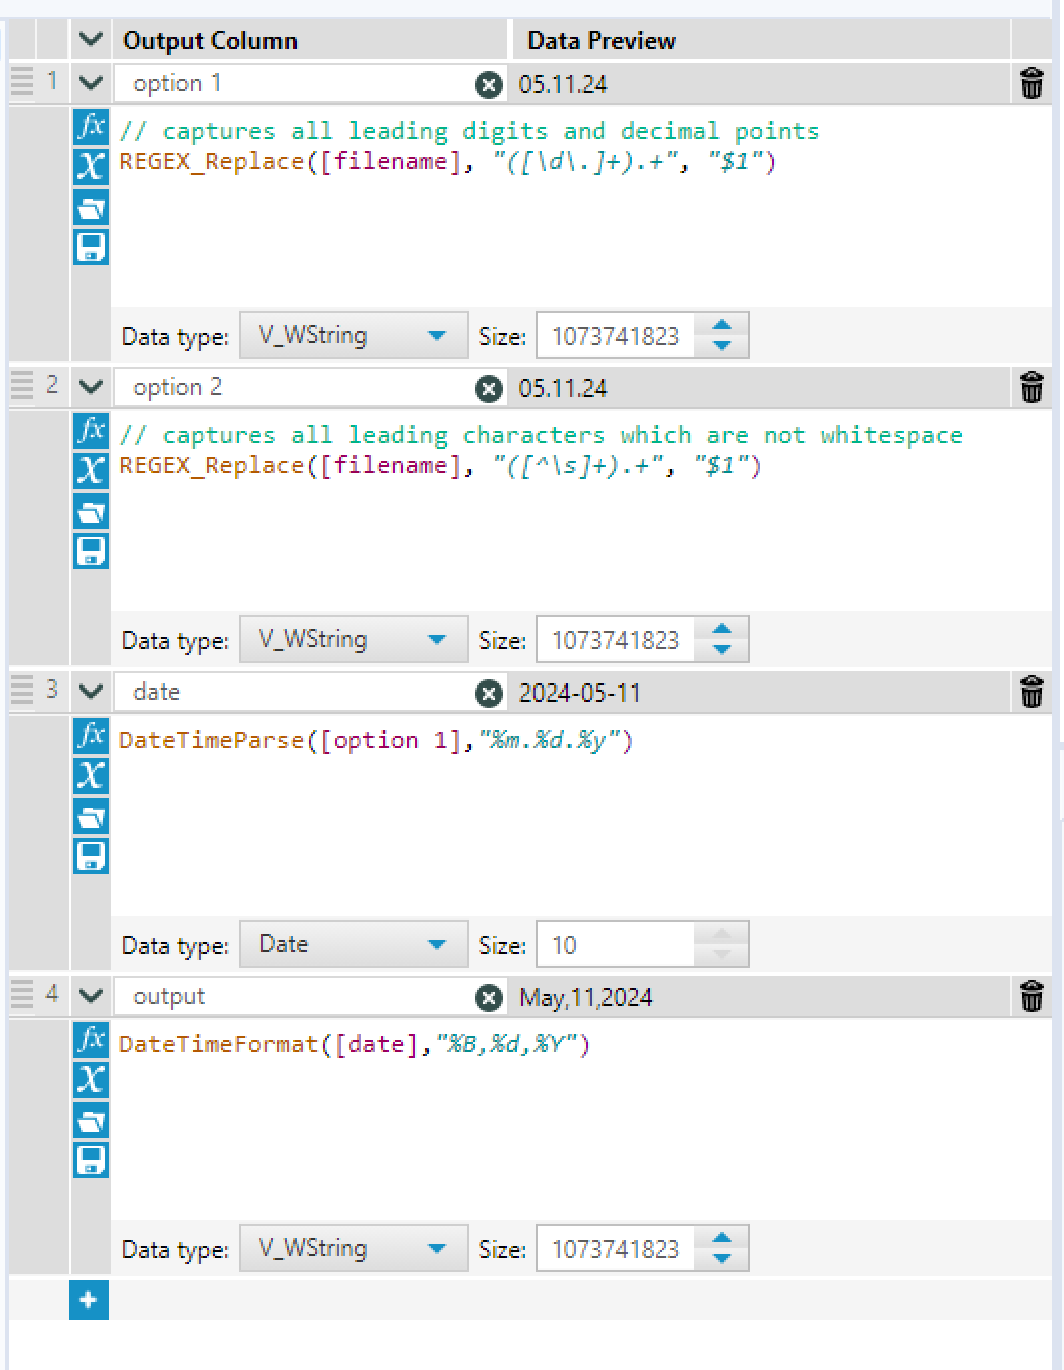The image size is (1064, 1370).
Task: Open functions list for option 1 expression
Action: point(90,126)
